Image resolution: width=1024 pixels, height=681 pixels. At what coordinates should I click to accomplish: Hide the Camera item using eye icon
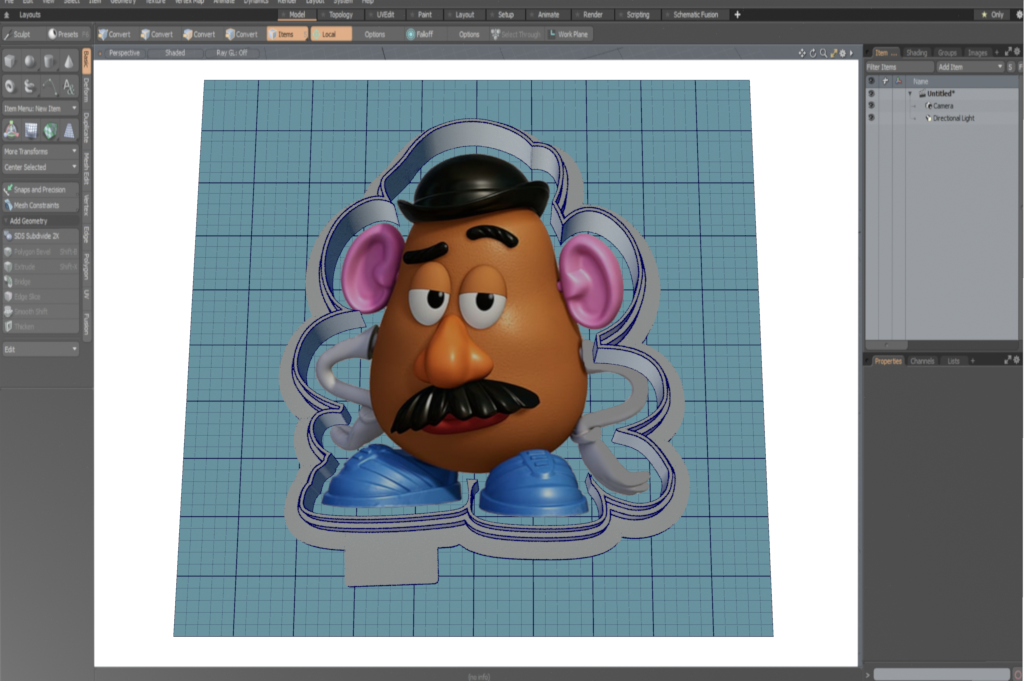pyautogui.click(x=871, y=106)
